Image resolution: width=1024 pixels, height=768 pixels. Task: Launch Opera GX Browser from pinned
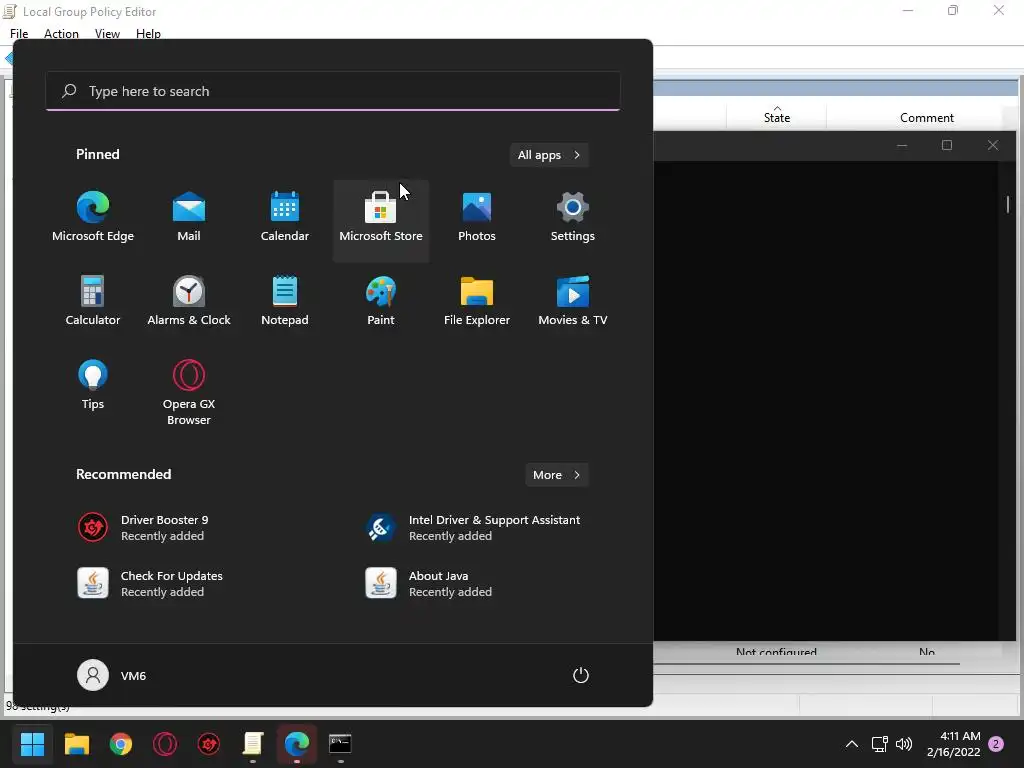point(189,392)
